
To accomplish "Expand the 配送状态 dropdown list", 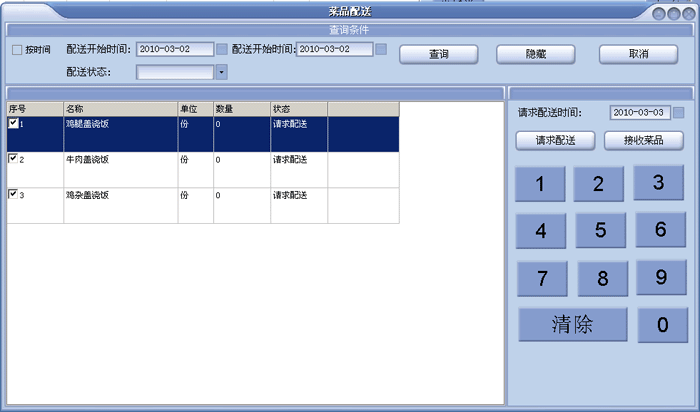I will click(x=221, y=72).
